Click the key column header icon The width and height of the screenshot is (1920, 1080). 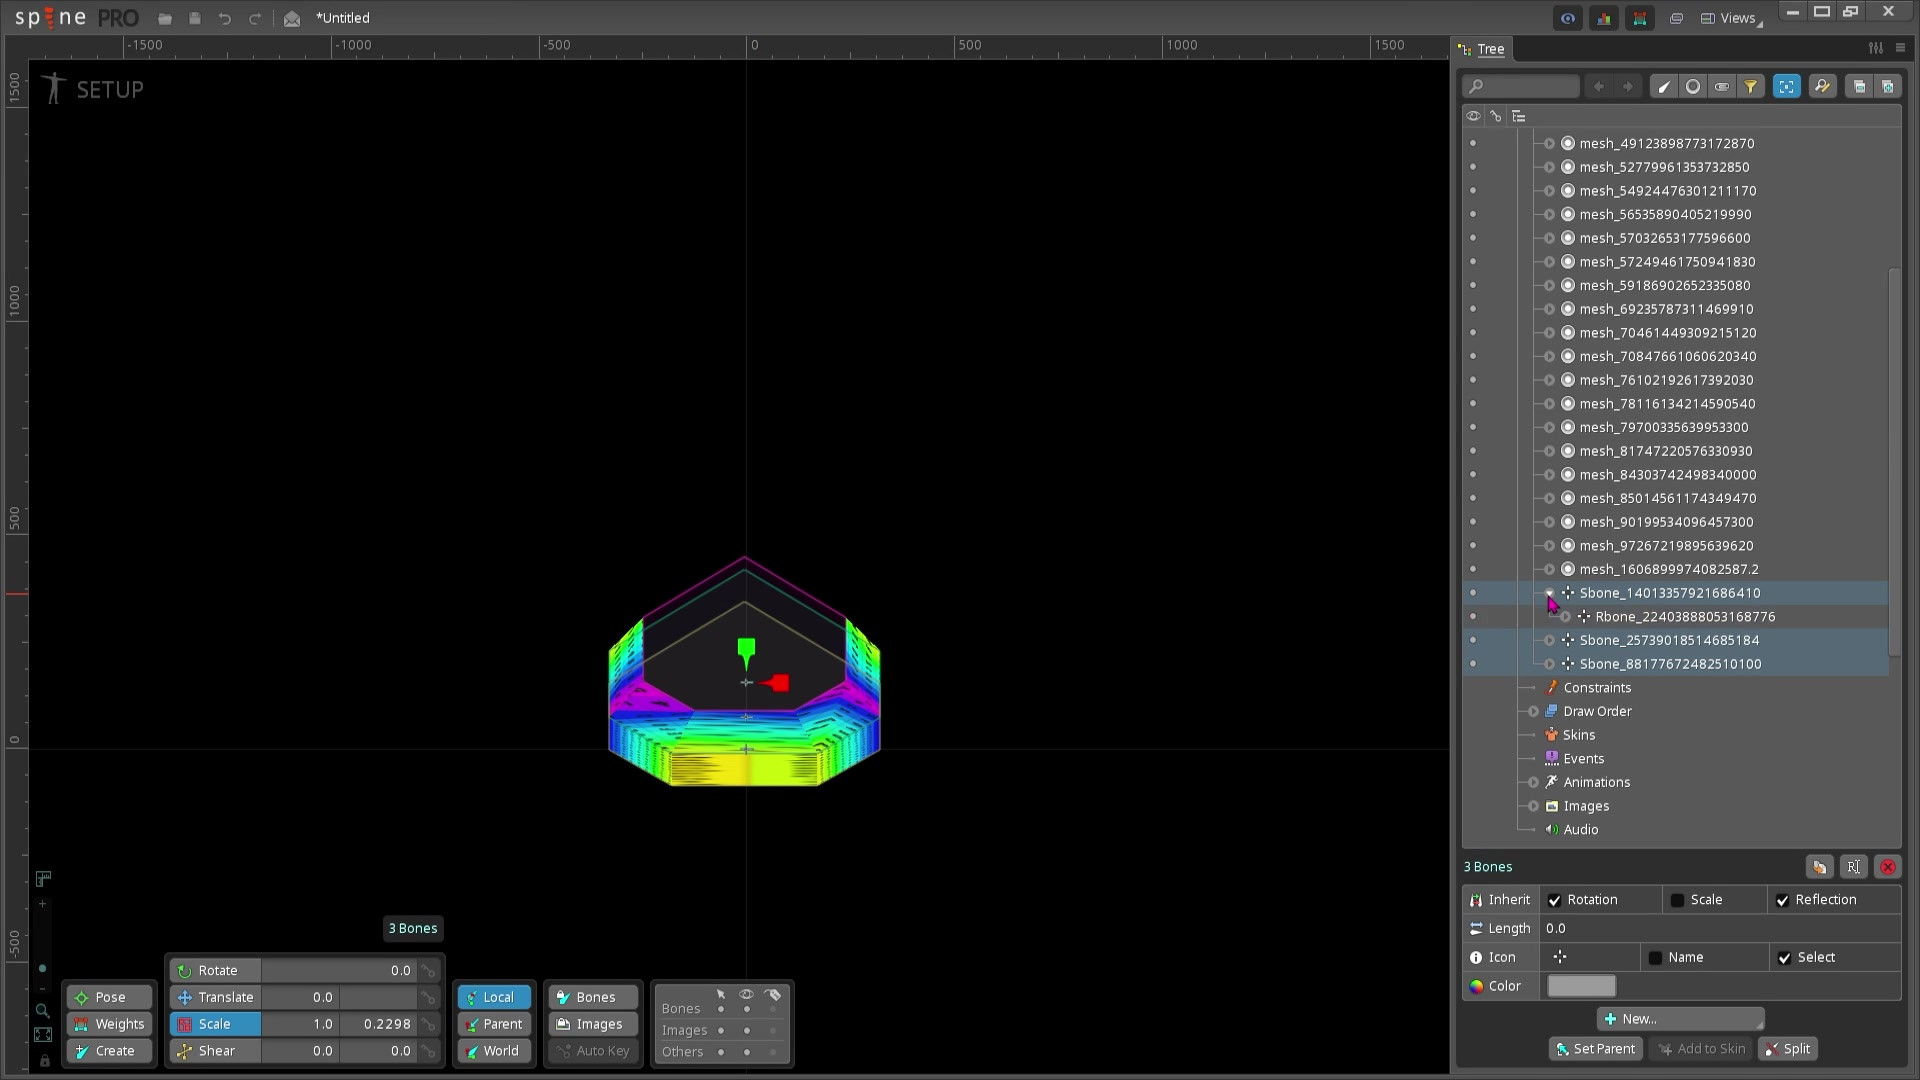1496,116
